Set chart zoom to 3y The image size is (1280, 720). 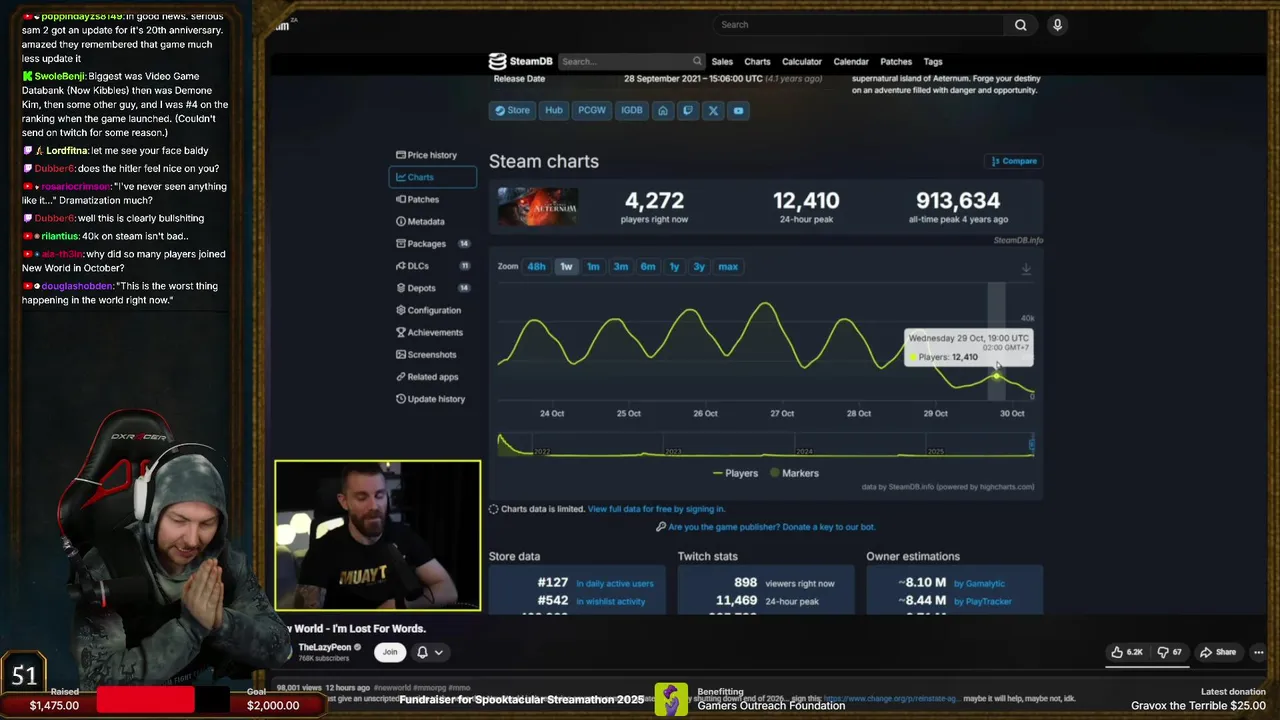[x=699, y=266]
